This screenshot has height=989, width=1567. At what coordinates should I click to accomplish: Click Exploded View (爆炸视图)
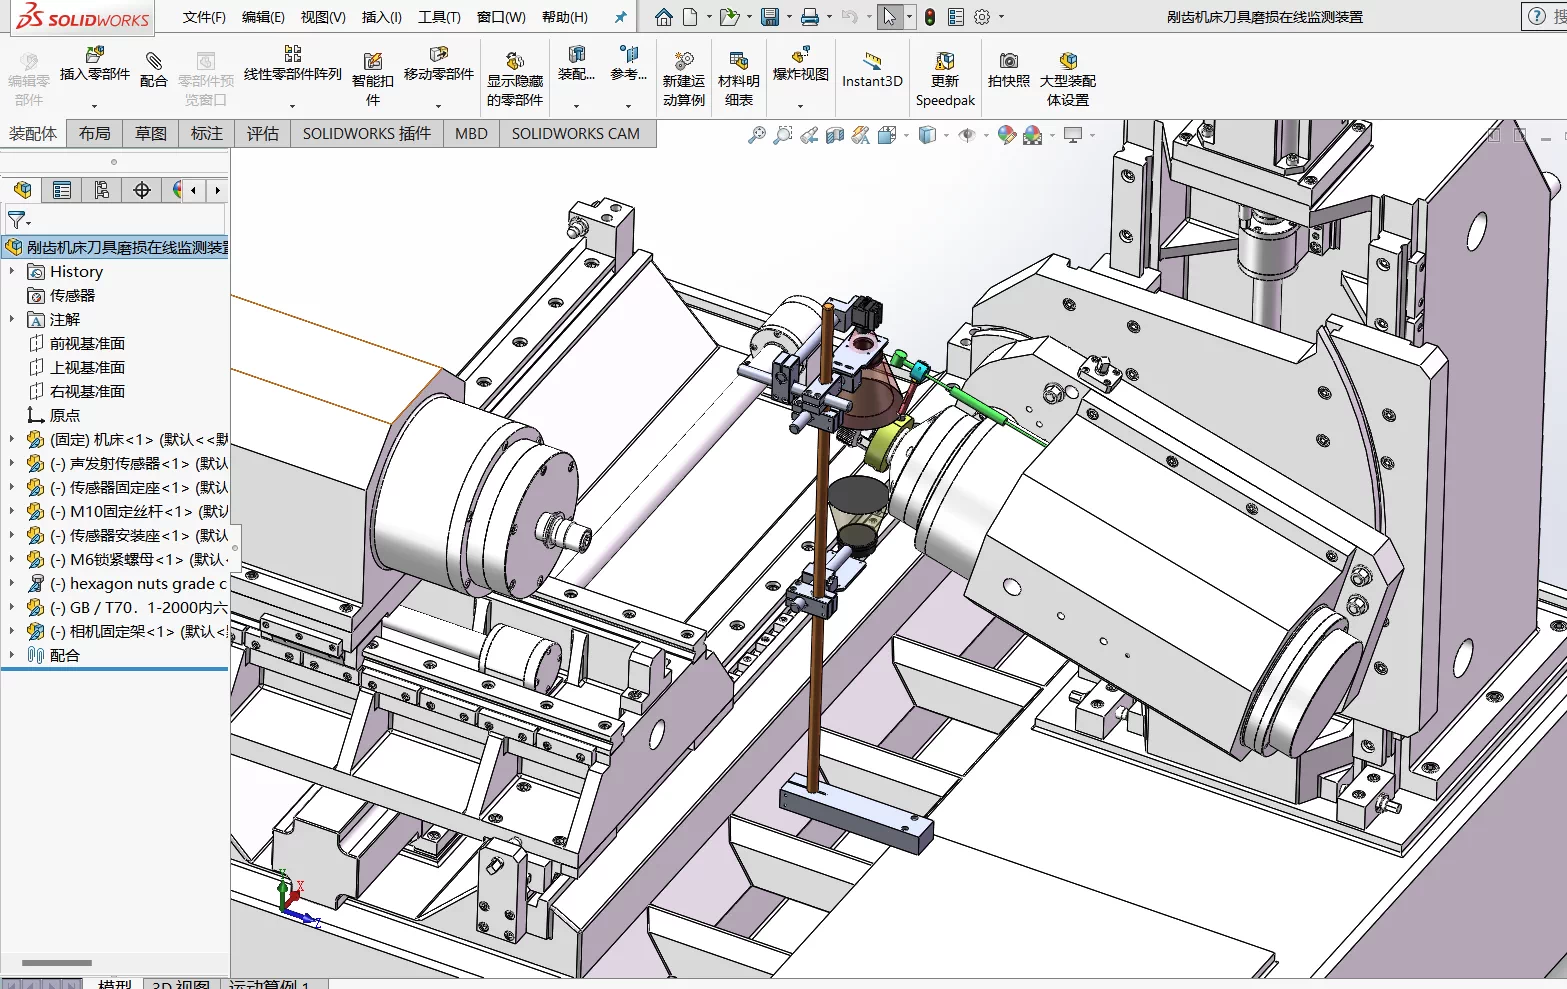tap(801, 65)
